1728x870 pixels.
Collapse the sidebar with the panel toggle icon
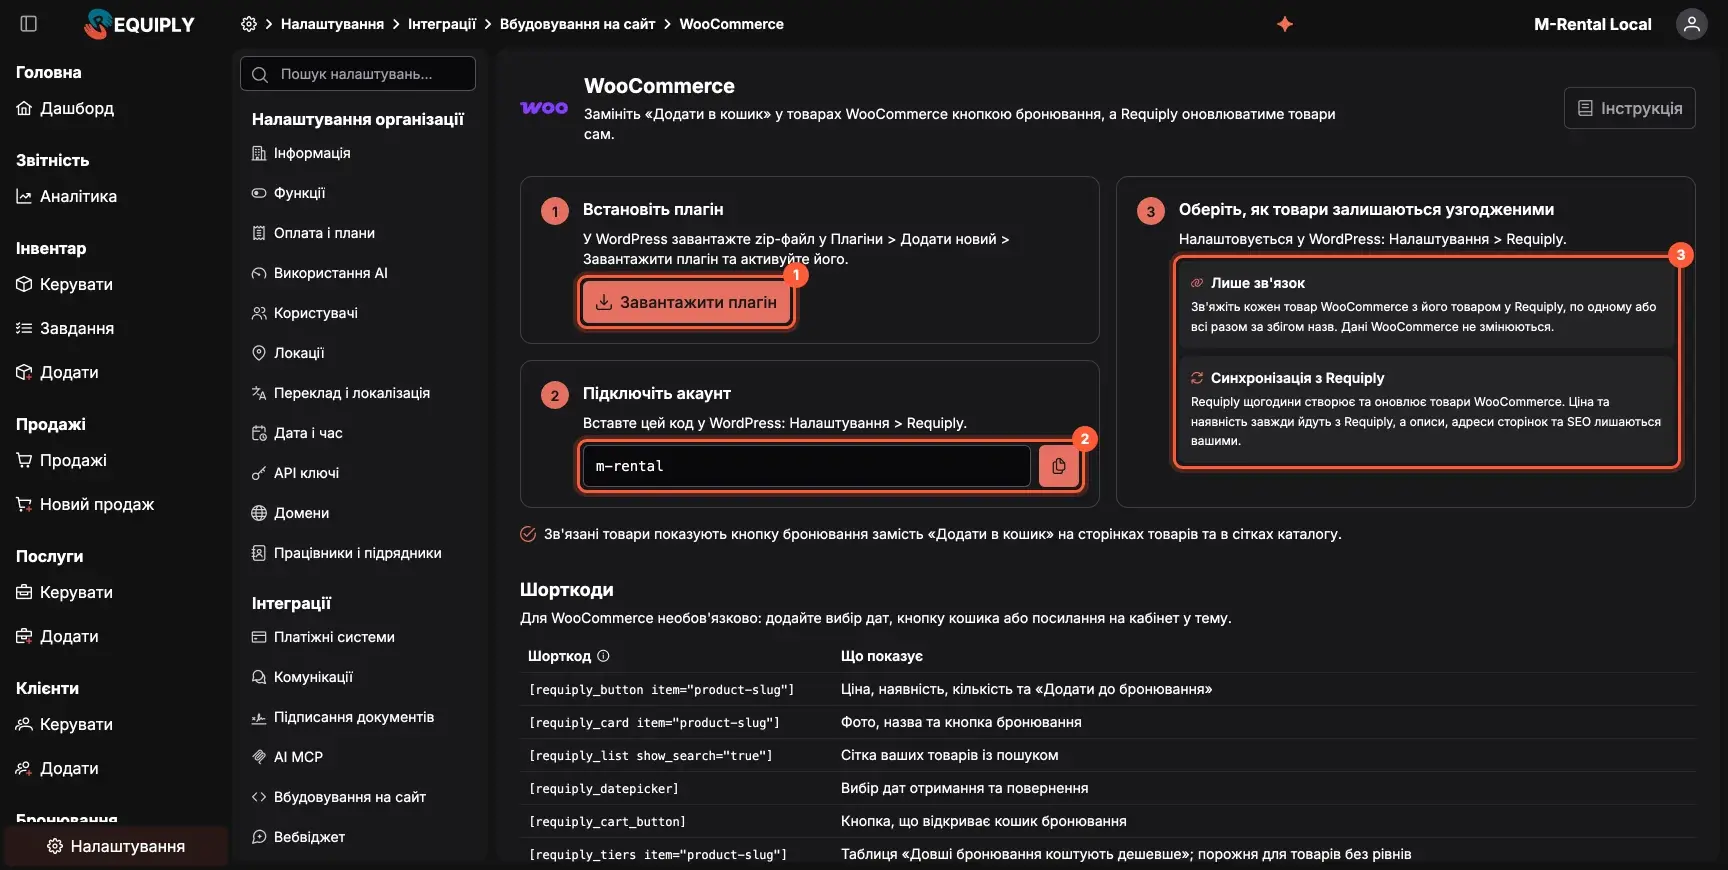29,24
